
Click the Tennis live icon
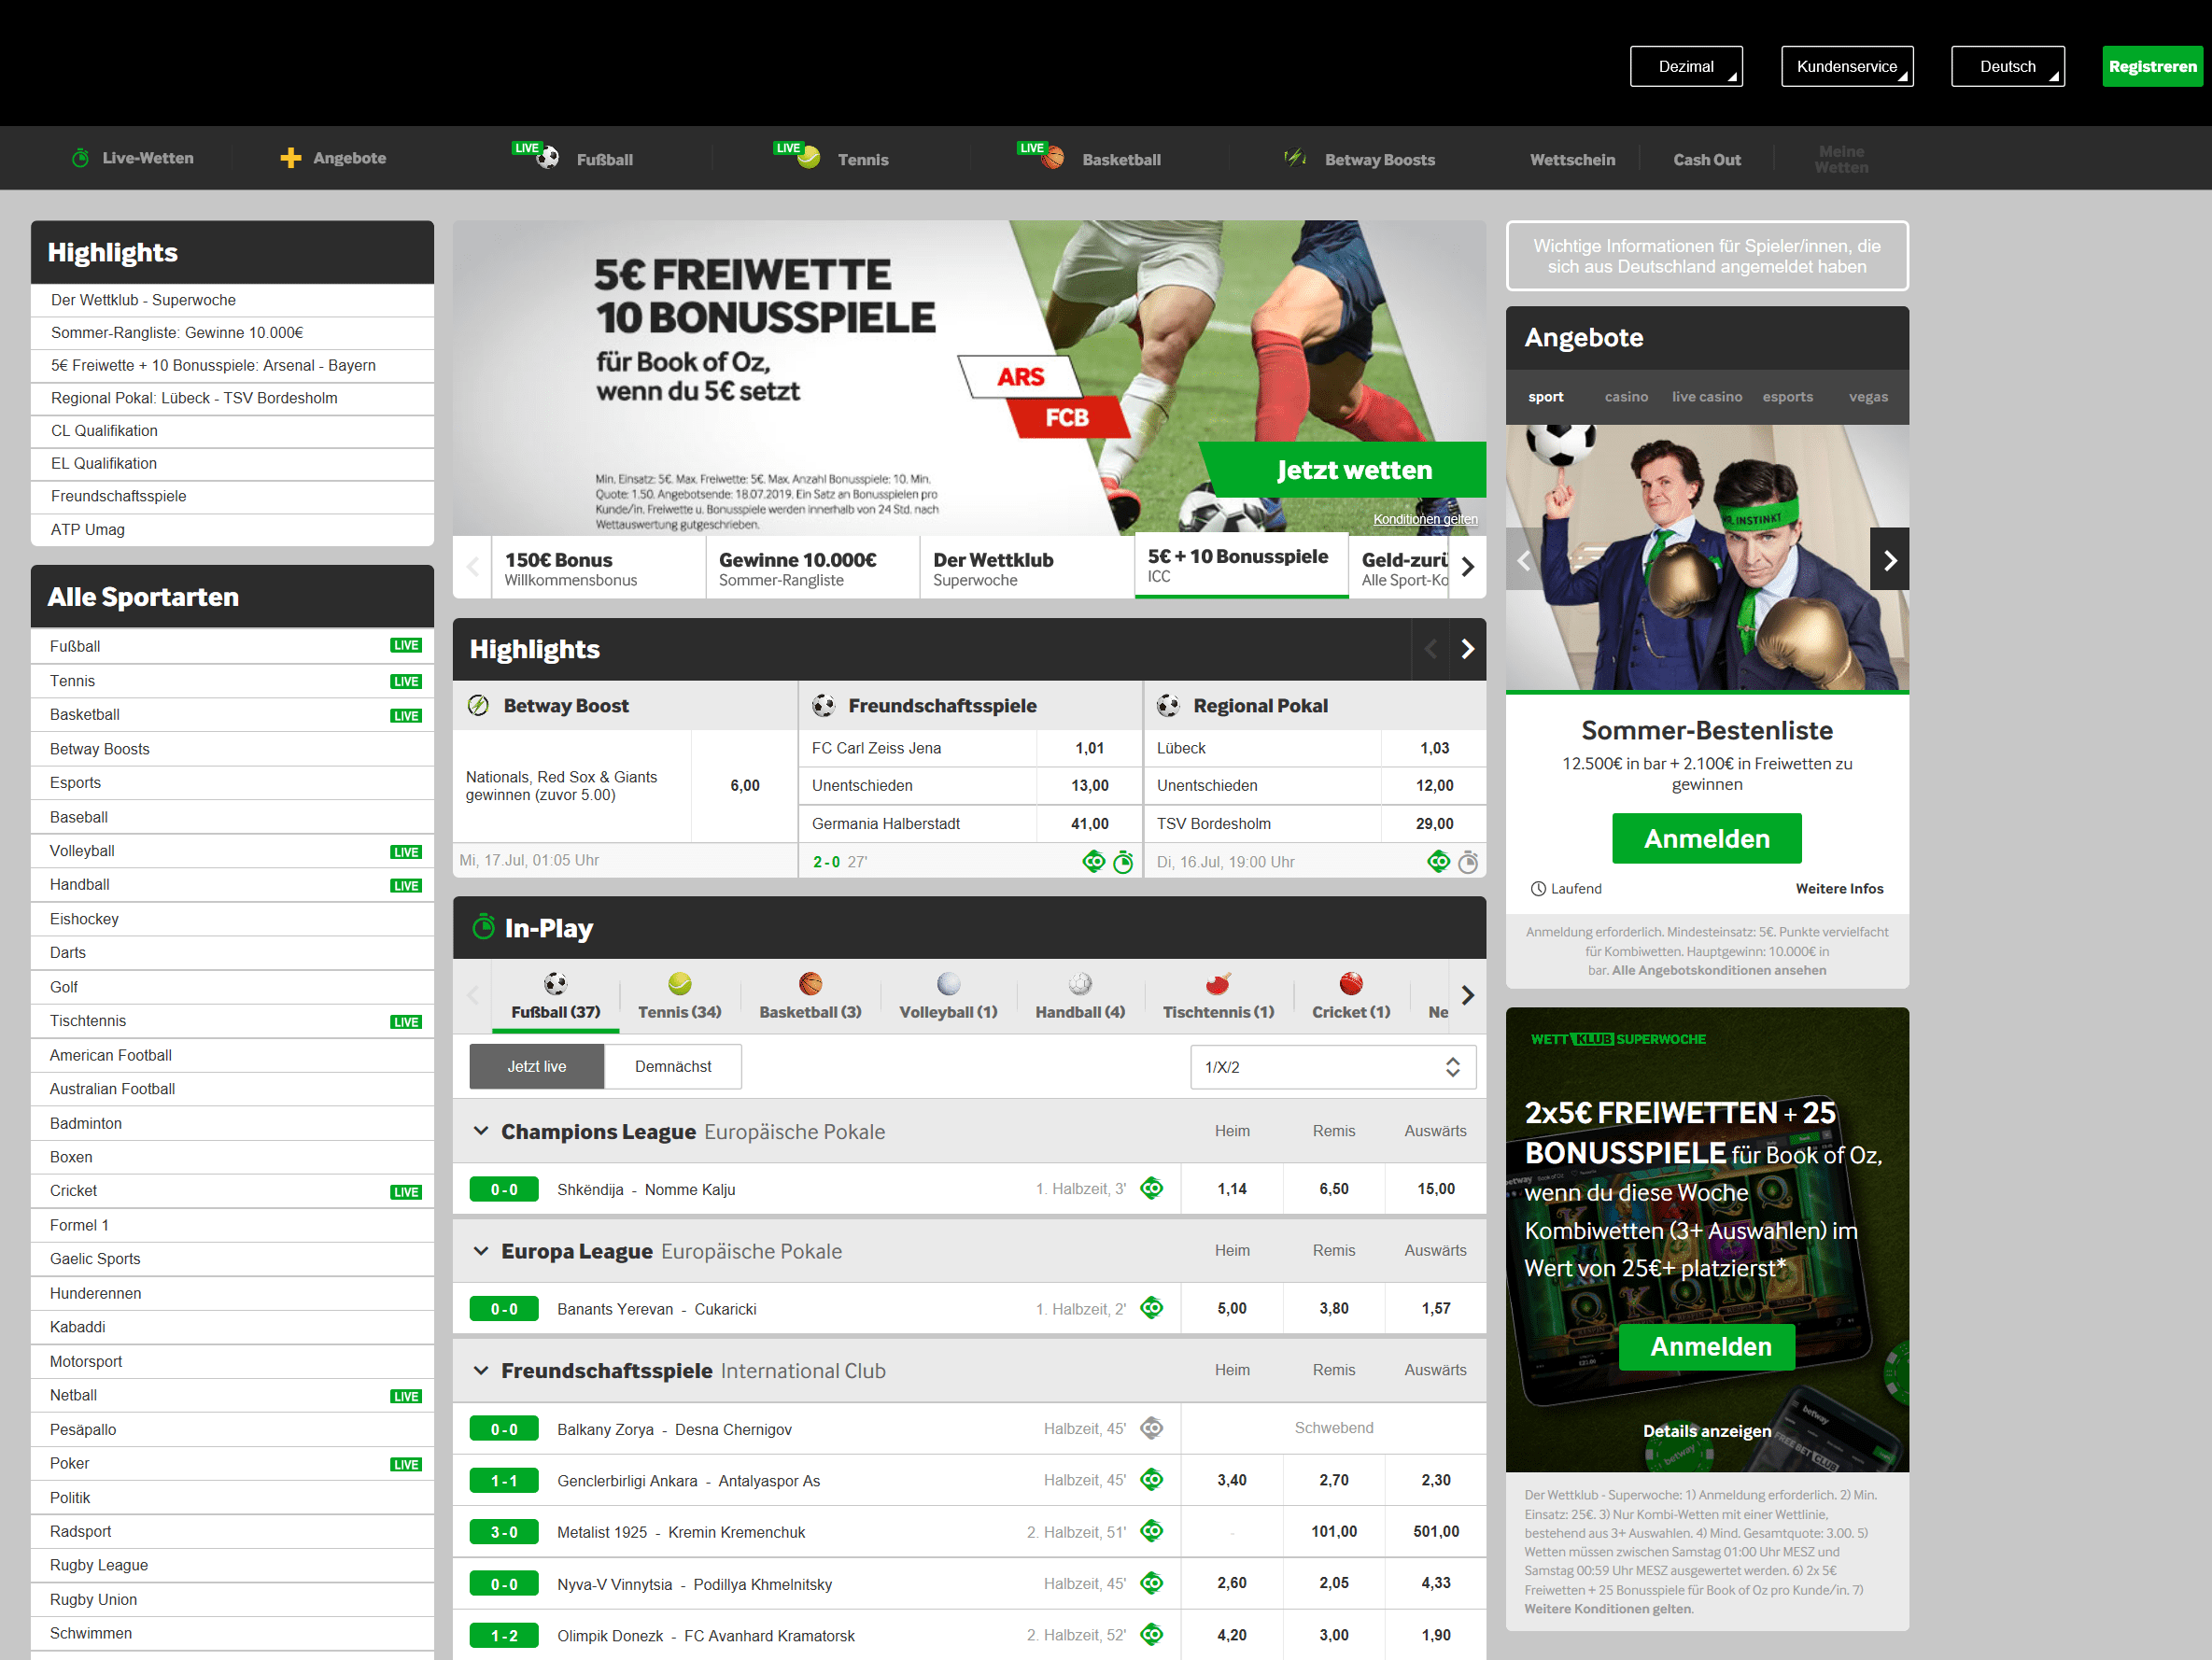(x=800, y=157)
